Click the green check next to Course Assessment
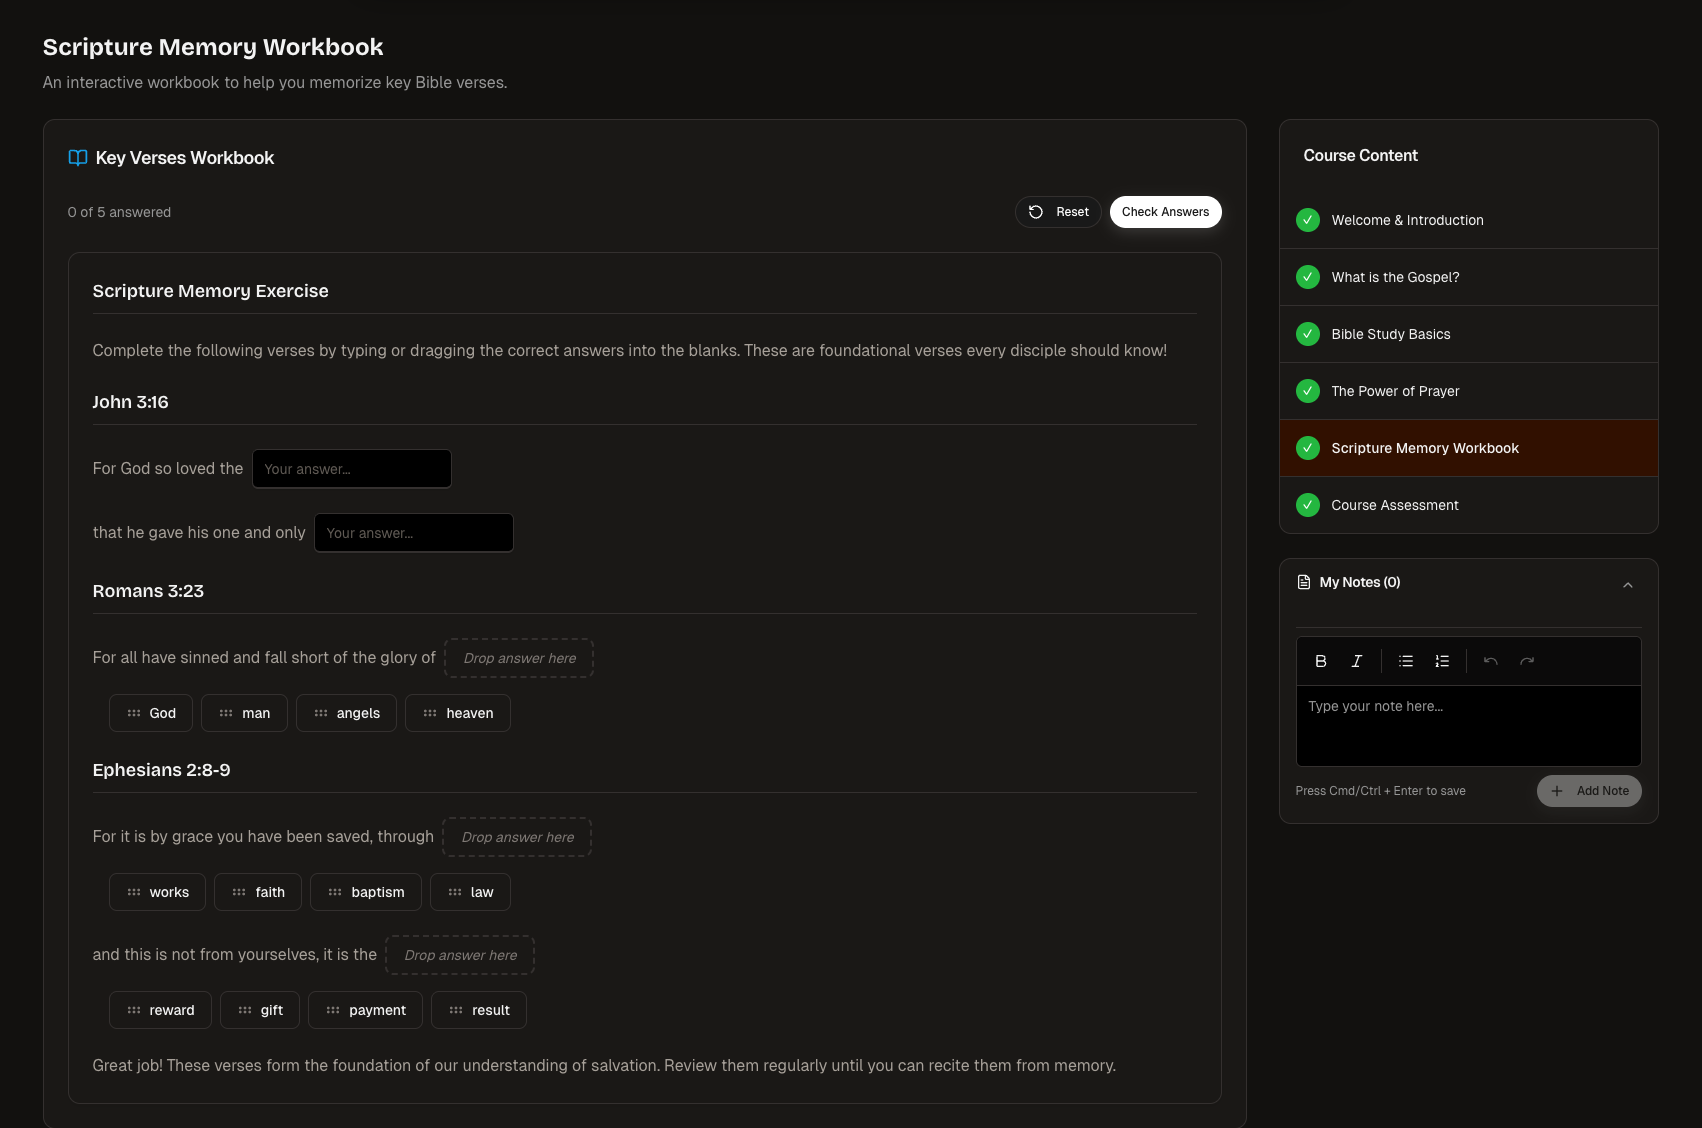This screenshot has width=1702, height=1128. [x=1307, y=505]
